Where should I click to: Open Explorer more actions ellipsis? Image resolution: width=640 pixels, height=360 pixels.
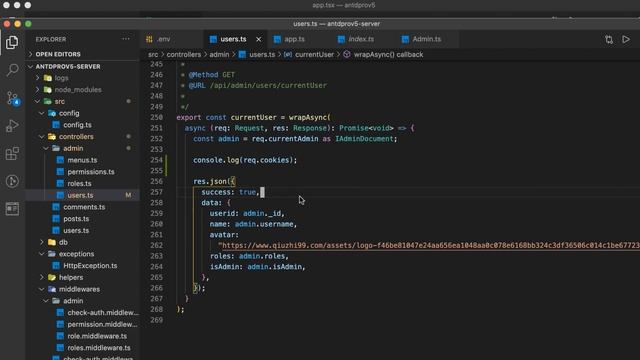pyautogui.click(x=126, y=39)
